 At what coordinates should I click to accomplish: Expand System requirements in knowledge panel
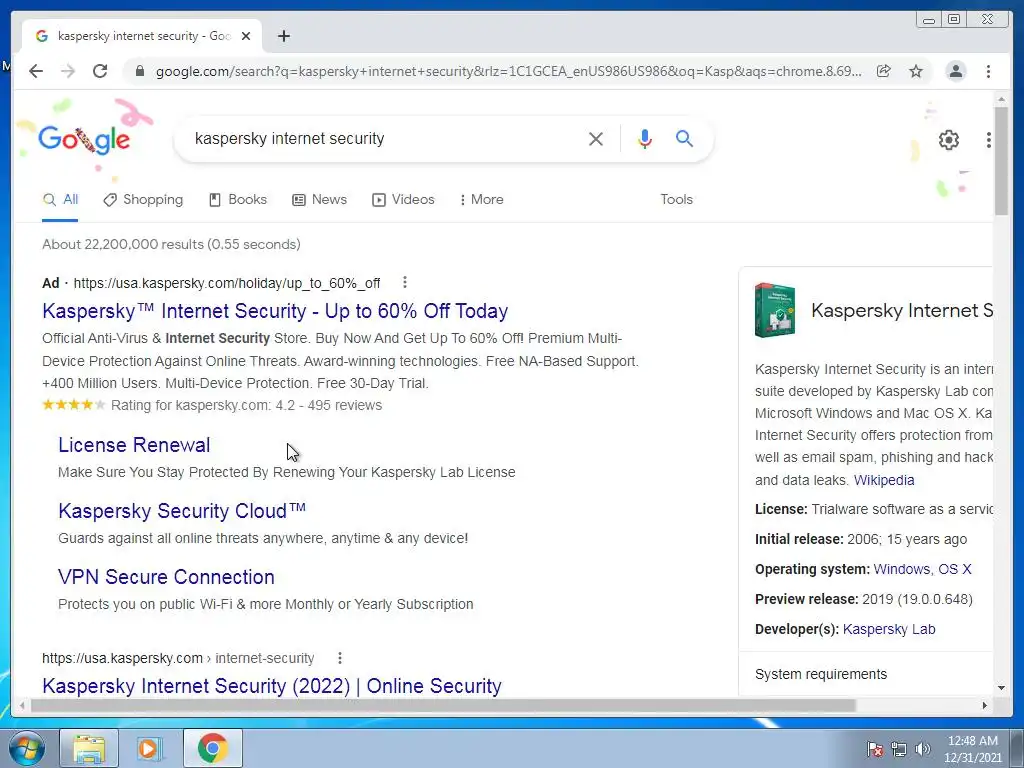click(821, 674)
